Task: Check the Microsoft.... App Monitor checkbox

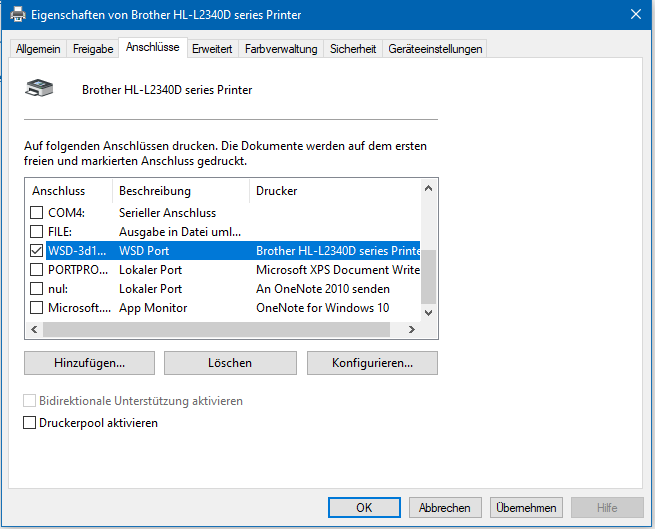Action: point(36,308)
